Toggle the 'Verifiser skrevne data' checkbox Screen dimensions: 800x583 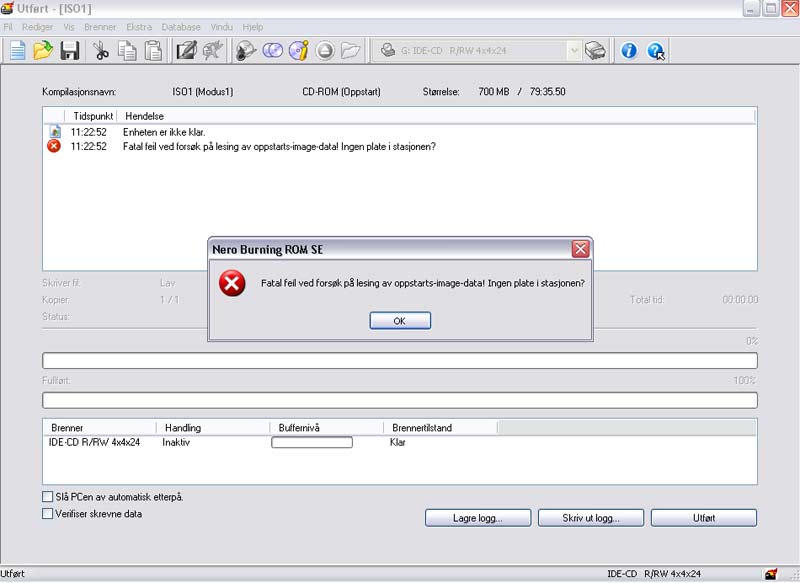click(47, 514)
